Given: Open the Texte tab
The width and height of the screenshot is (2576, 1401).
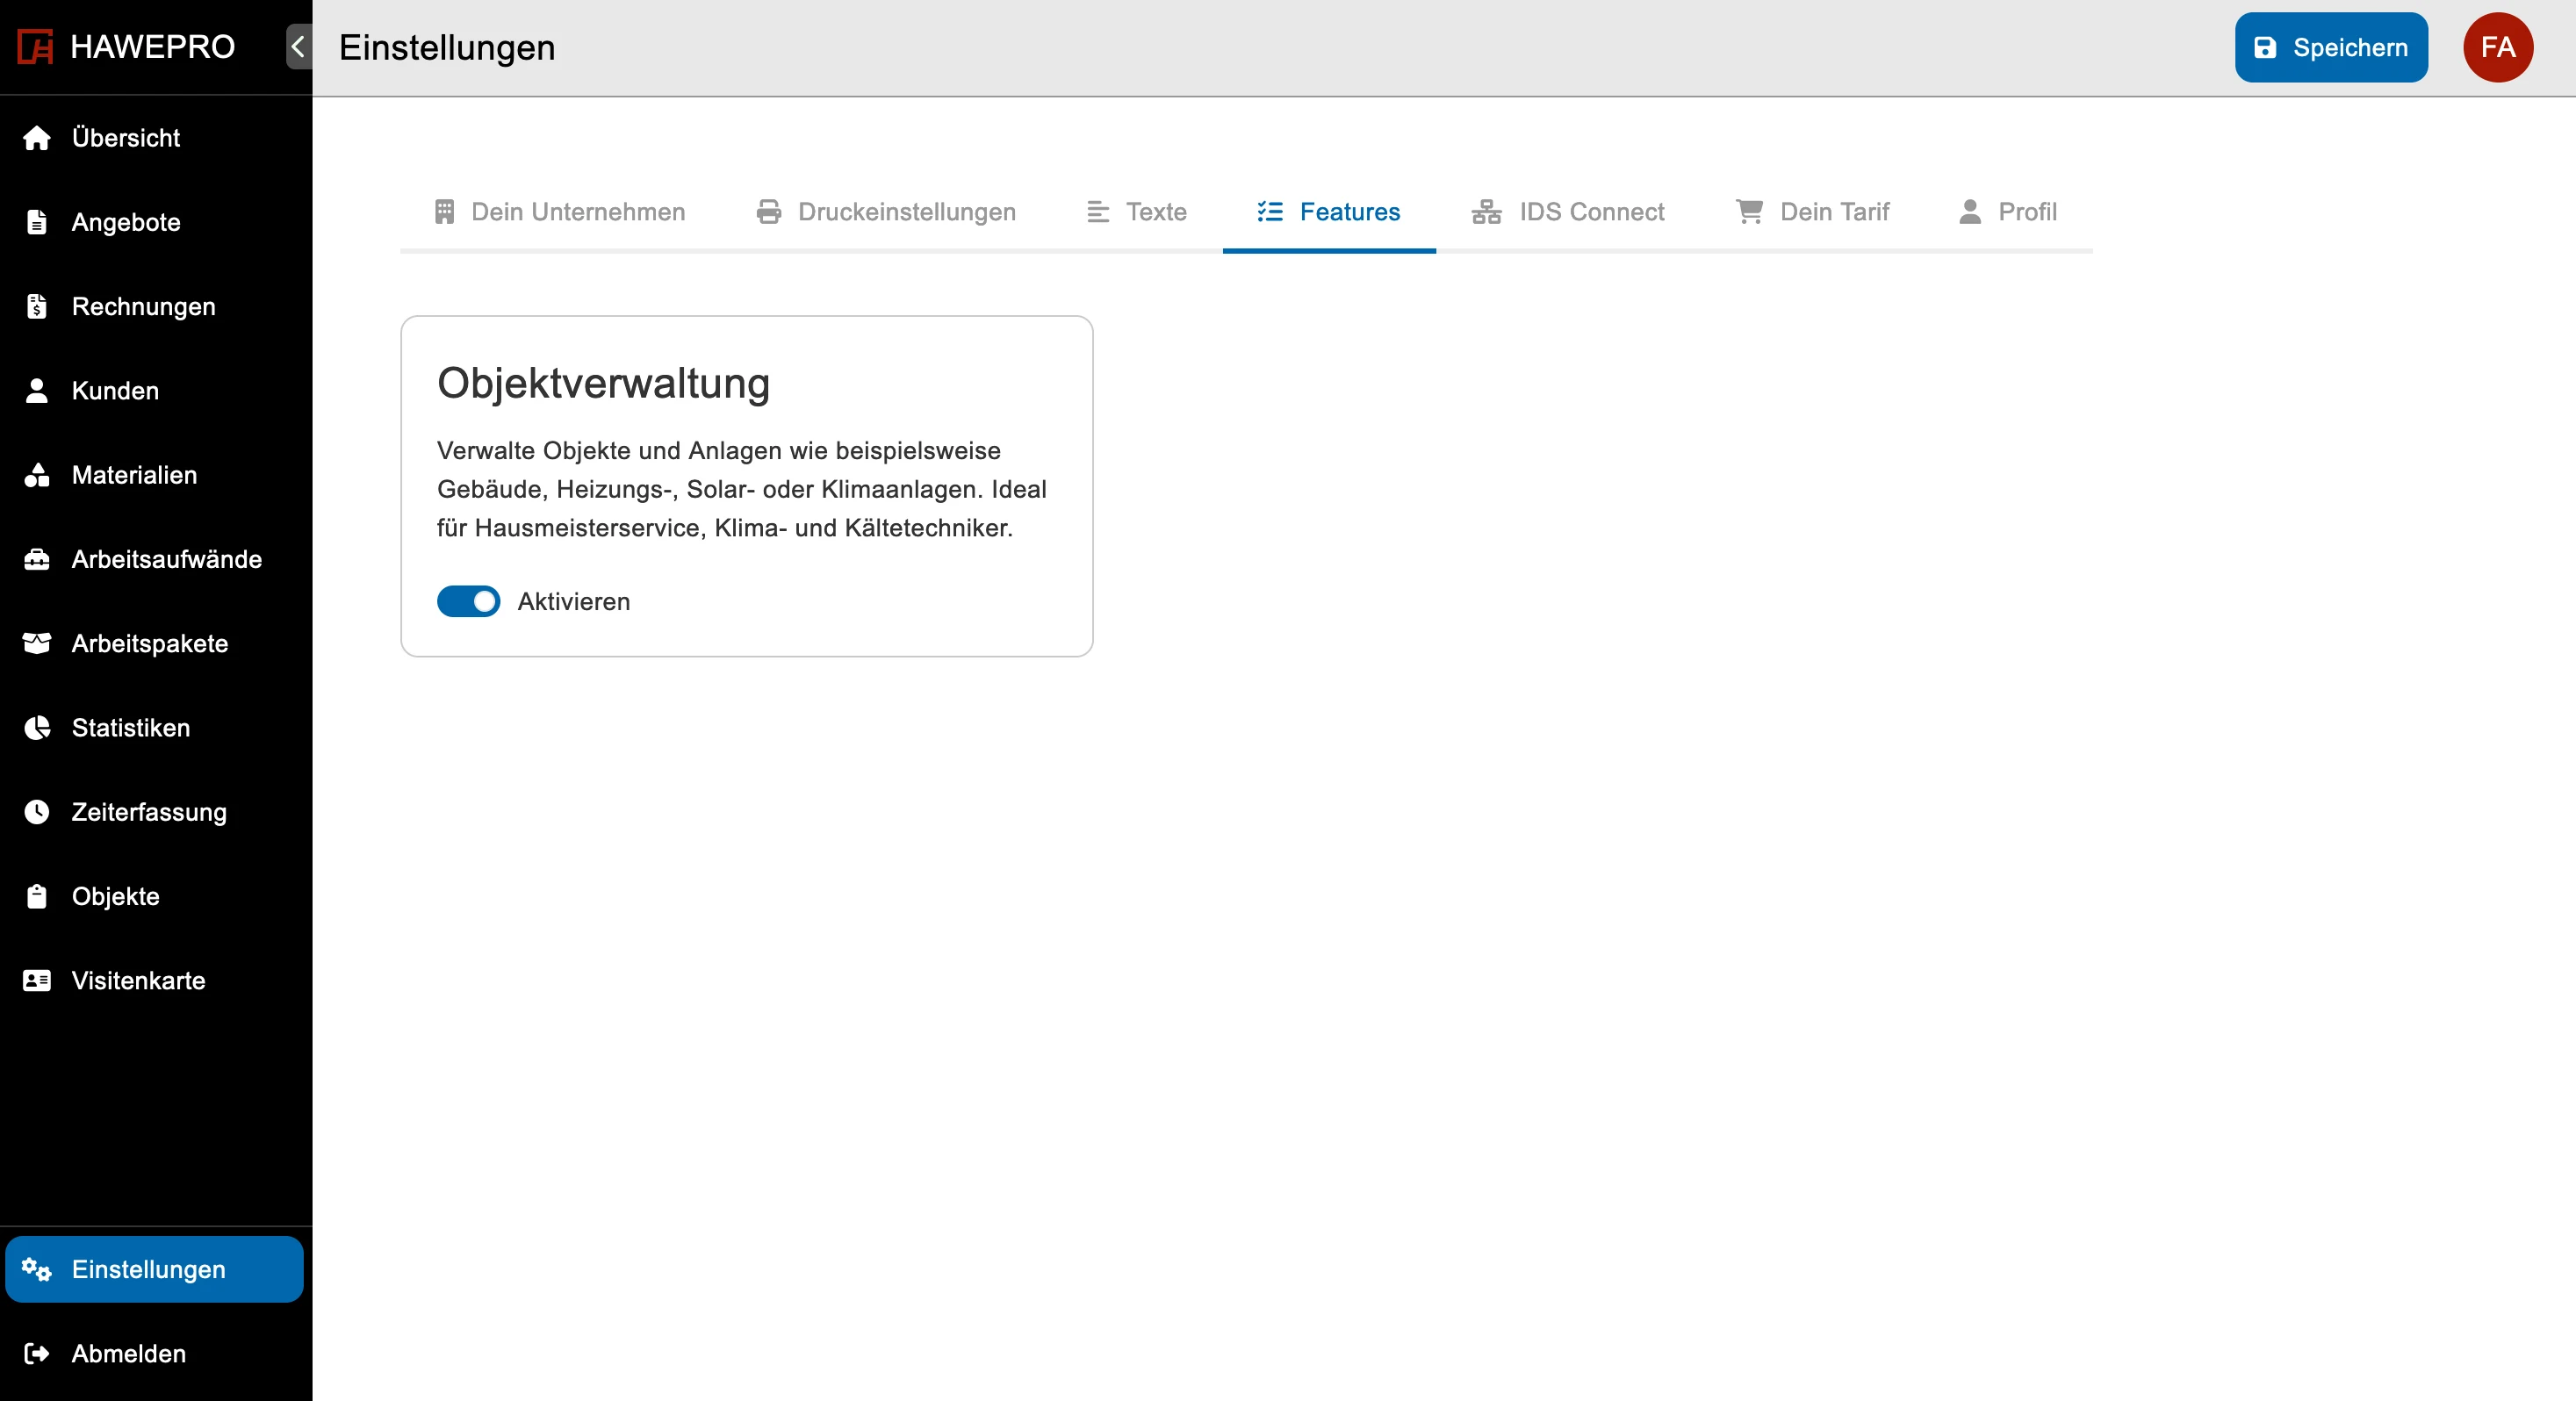Looking at the screenshot, I should coord(1137,212).
